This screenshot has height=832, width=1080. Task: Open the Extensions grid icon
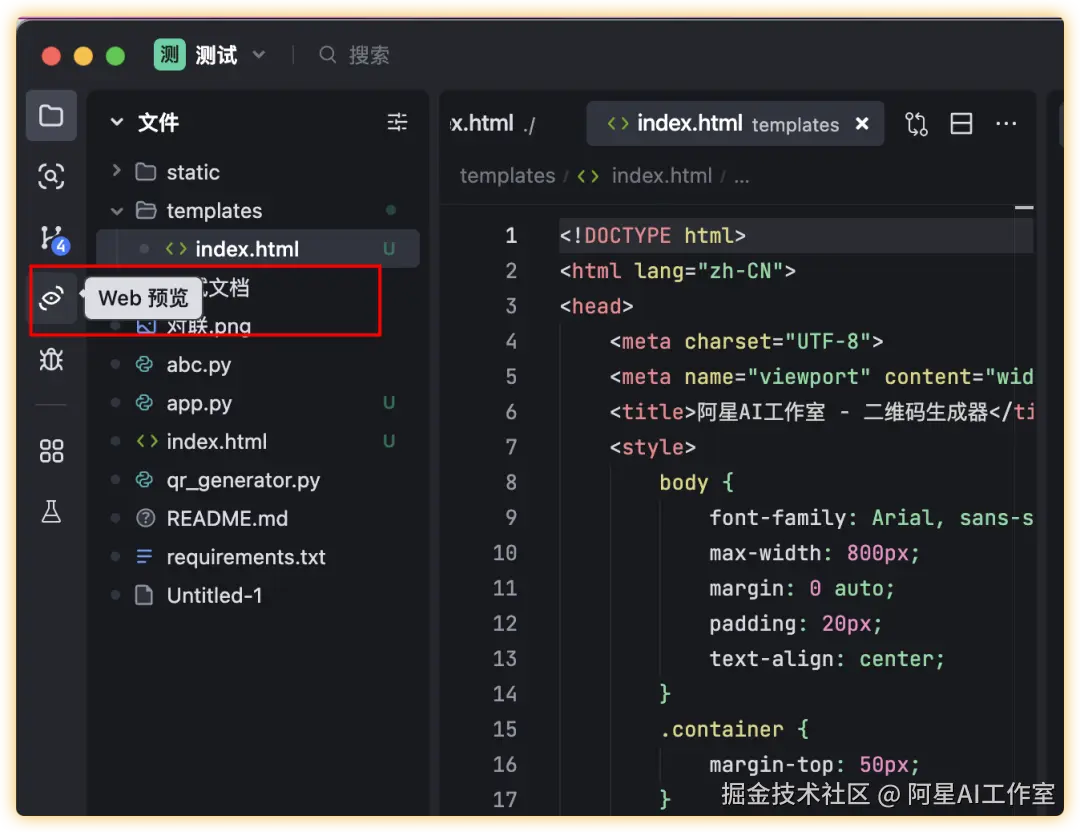tap(52, 451)
